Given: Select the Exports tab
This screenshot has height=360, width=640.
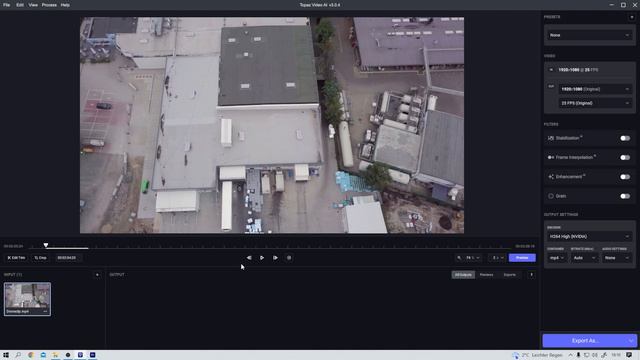Looking at the screenshot, I should click(x=509, y=275).
